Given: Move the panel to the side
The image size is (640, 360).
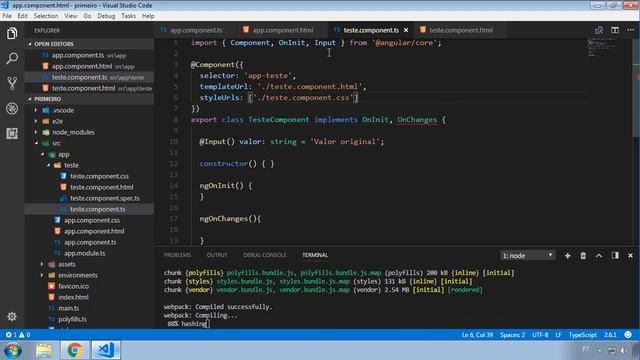Looking at the screenshot, I should [615, 256].
